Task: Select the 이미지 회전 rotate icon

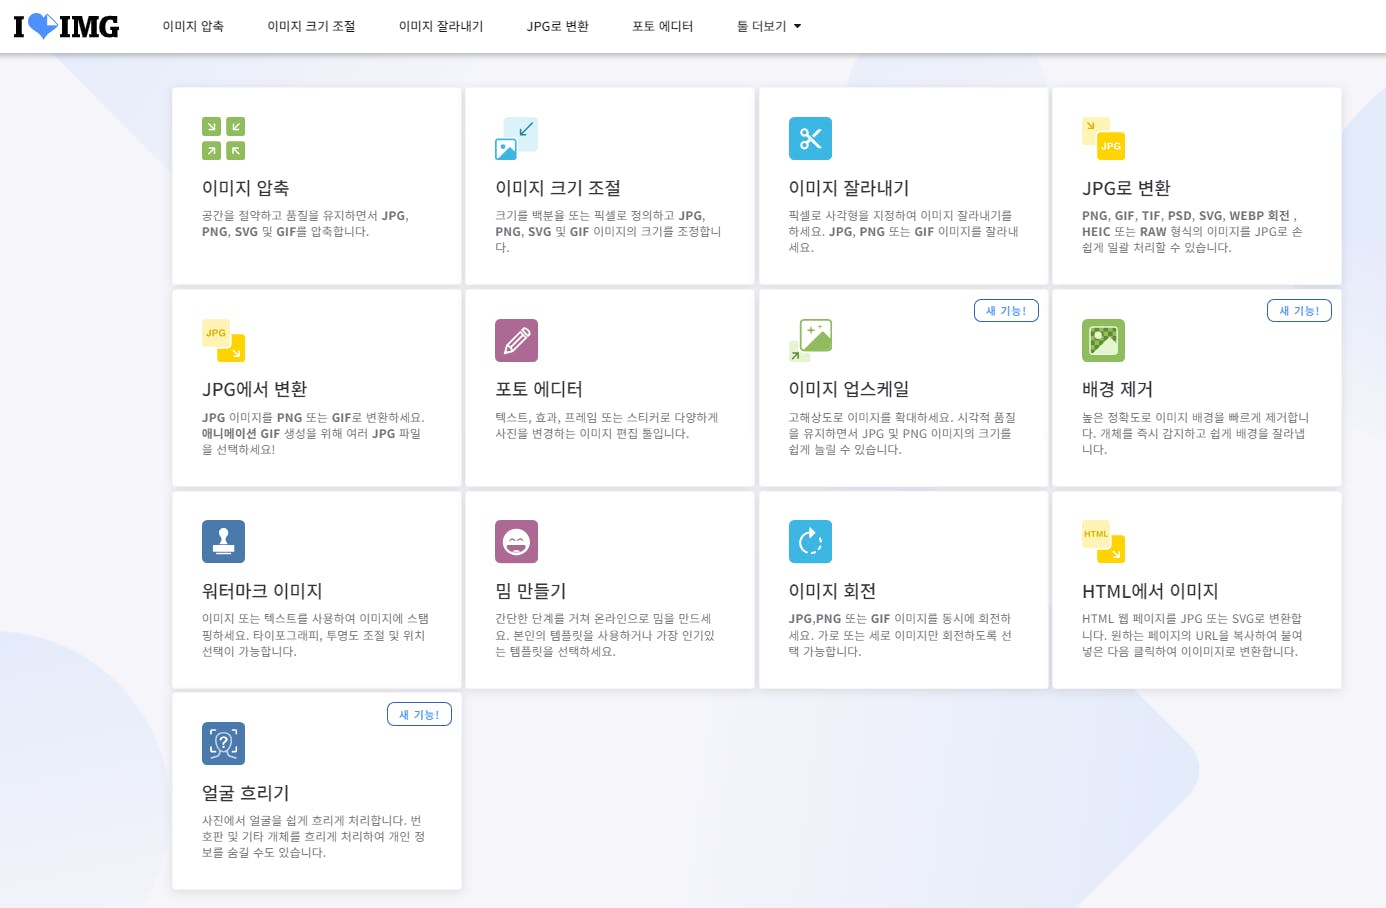Action: (810, 542)
